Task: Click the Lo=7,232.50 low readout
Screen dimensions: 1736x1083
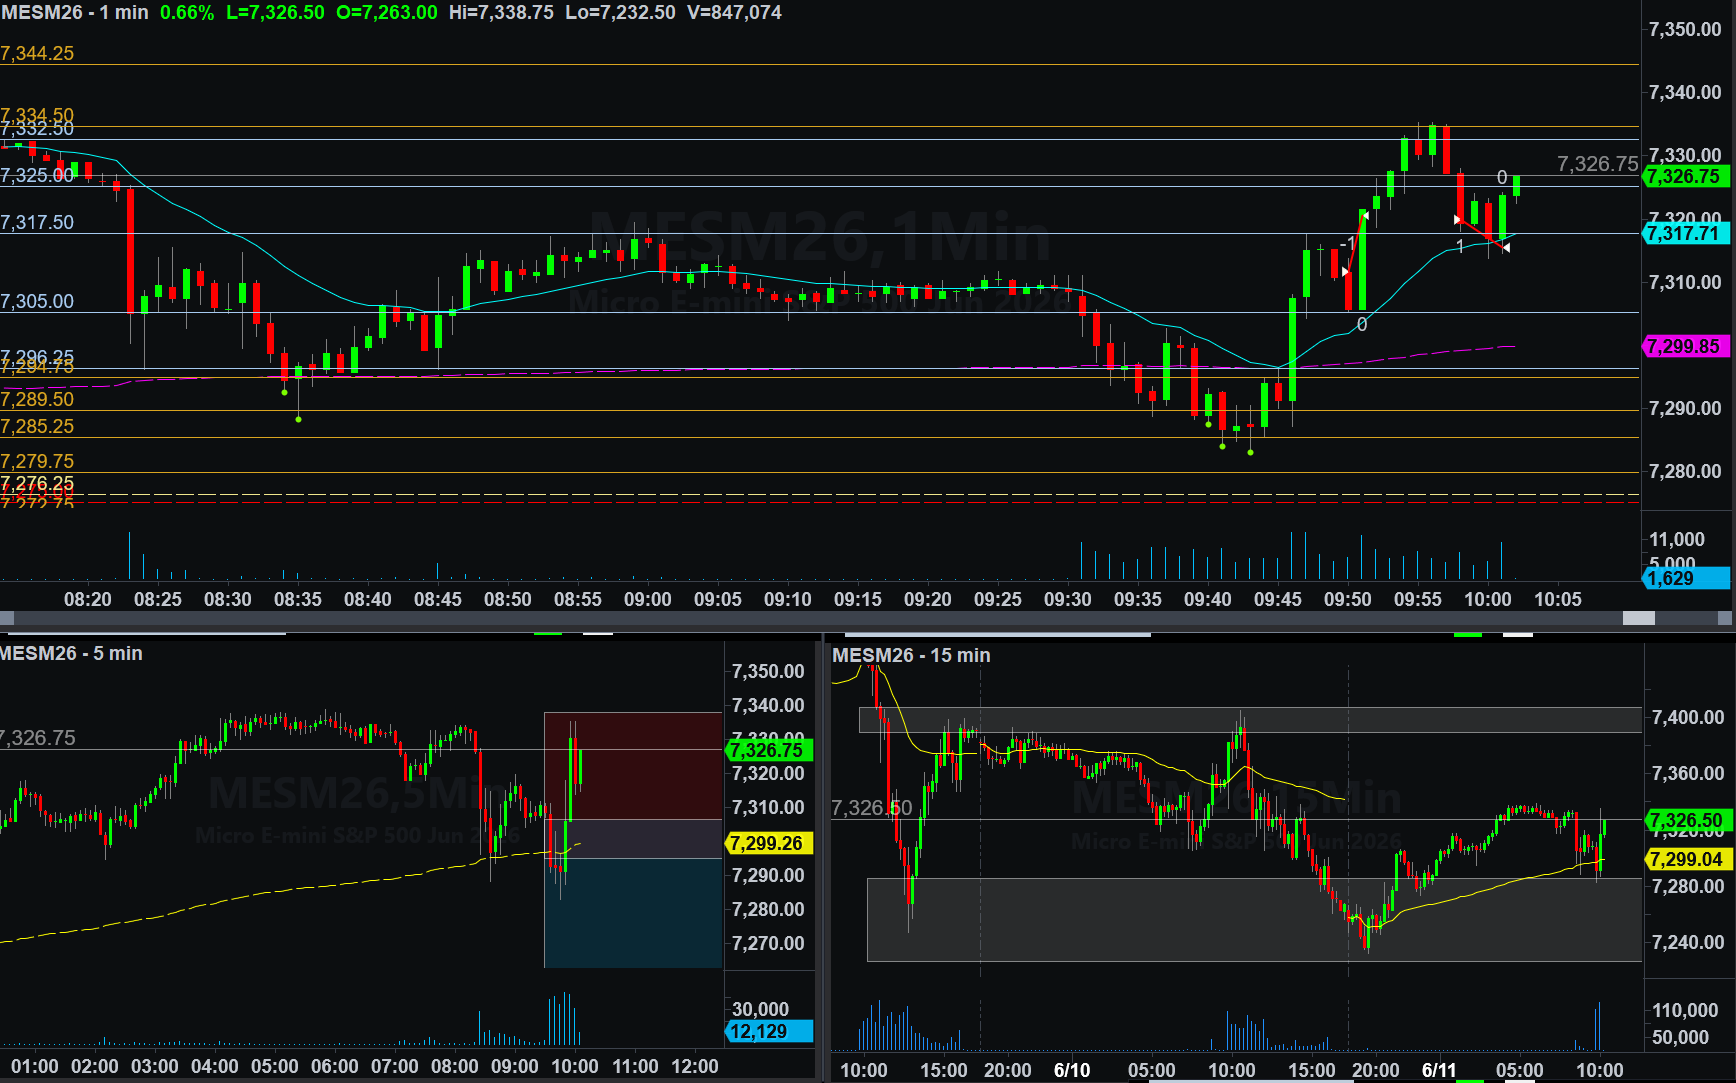Action: click(620, 13)
